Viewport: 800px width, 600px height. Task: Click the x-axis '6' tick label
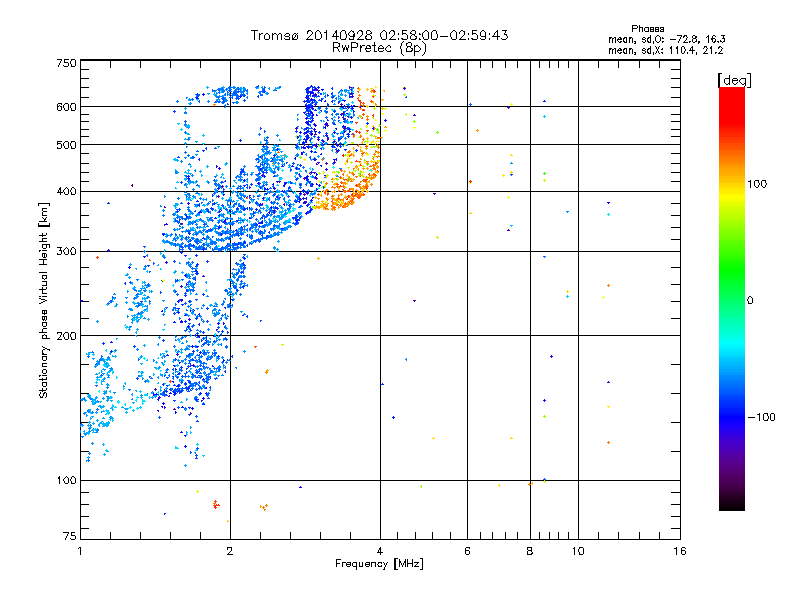(x=467, y=551)
